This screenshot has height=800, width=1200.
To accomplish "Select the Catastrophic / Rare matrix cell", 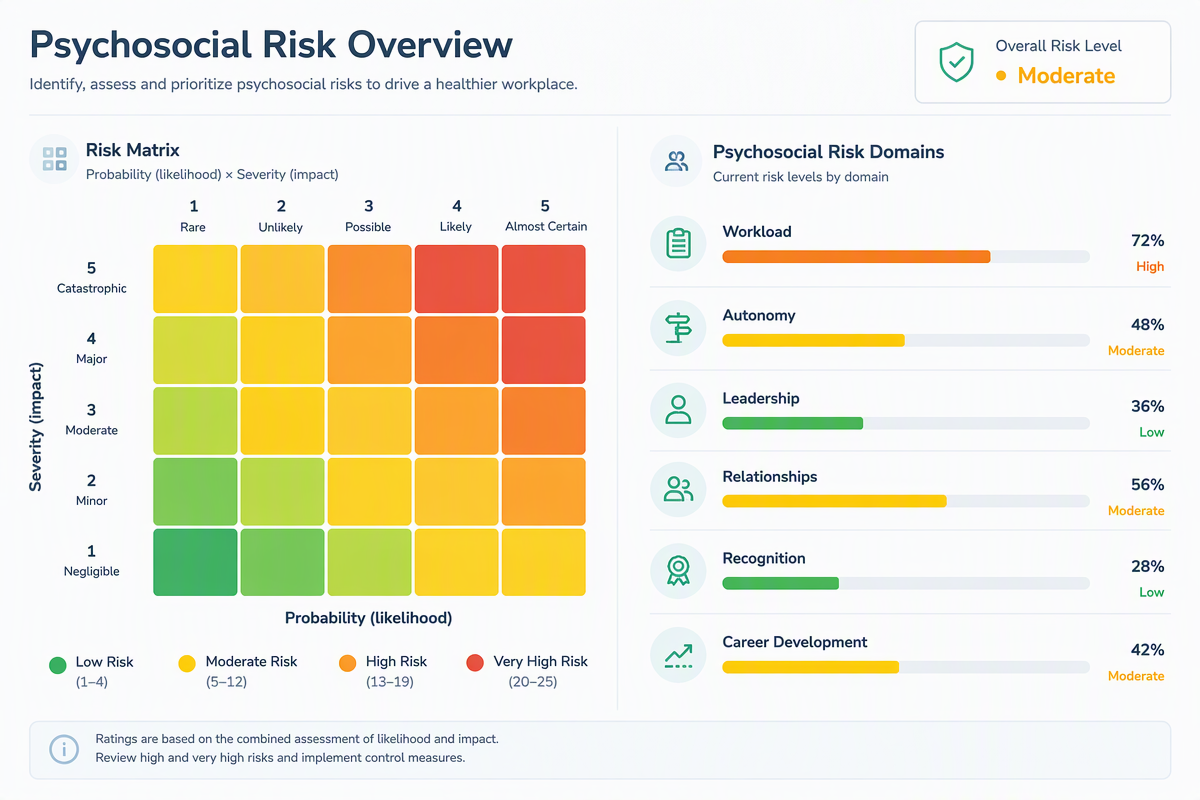I will (195, 279).
